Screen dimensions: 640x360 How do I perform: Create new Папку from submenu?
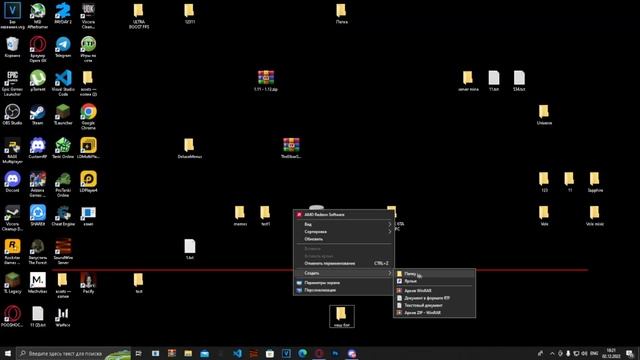(435, 274)
